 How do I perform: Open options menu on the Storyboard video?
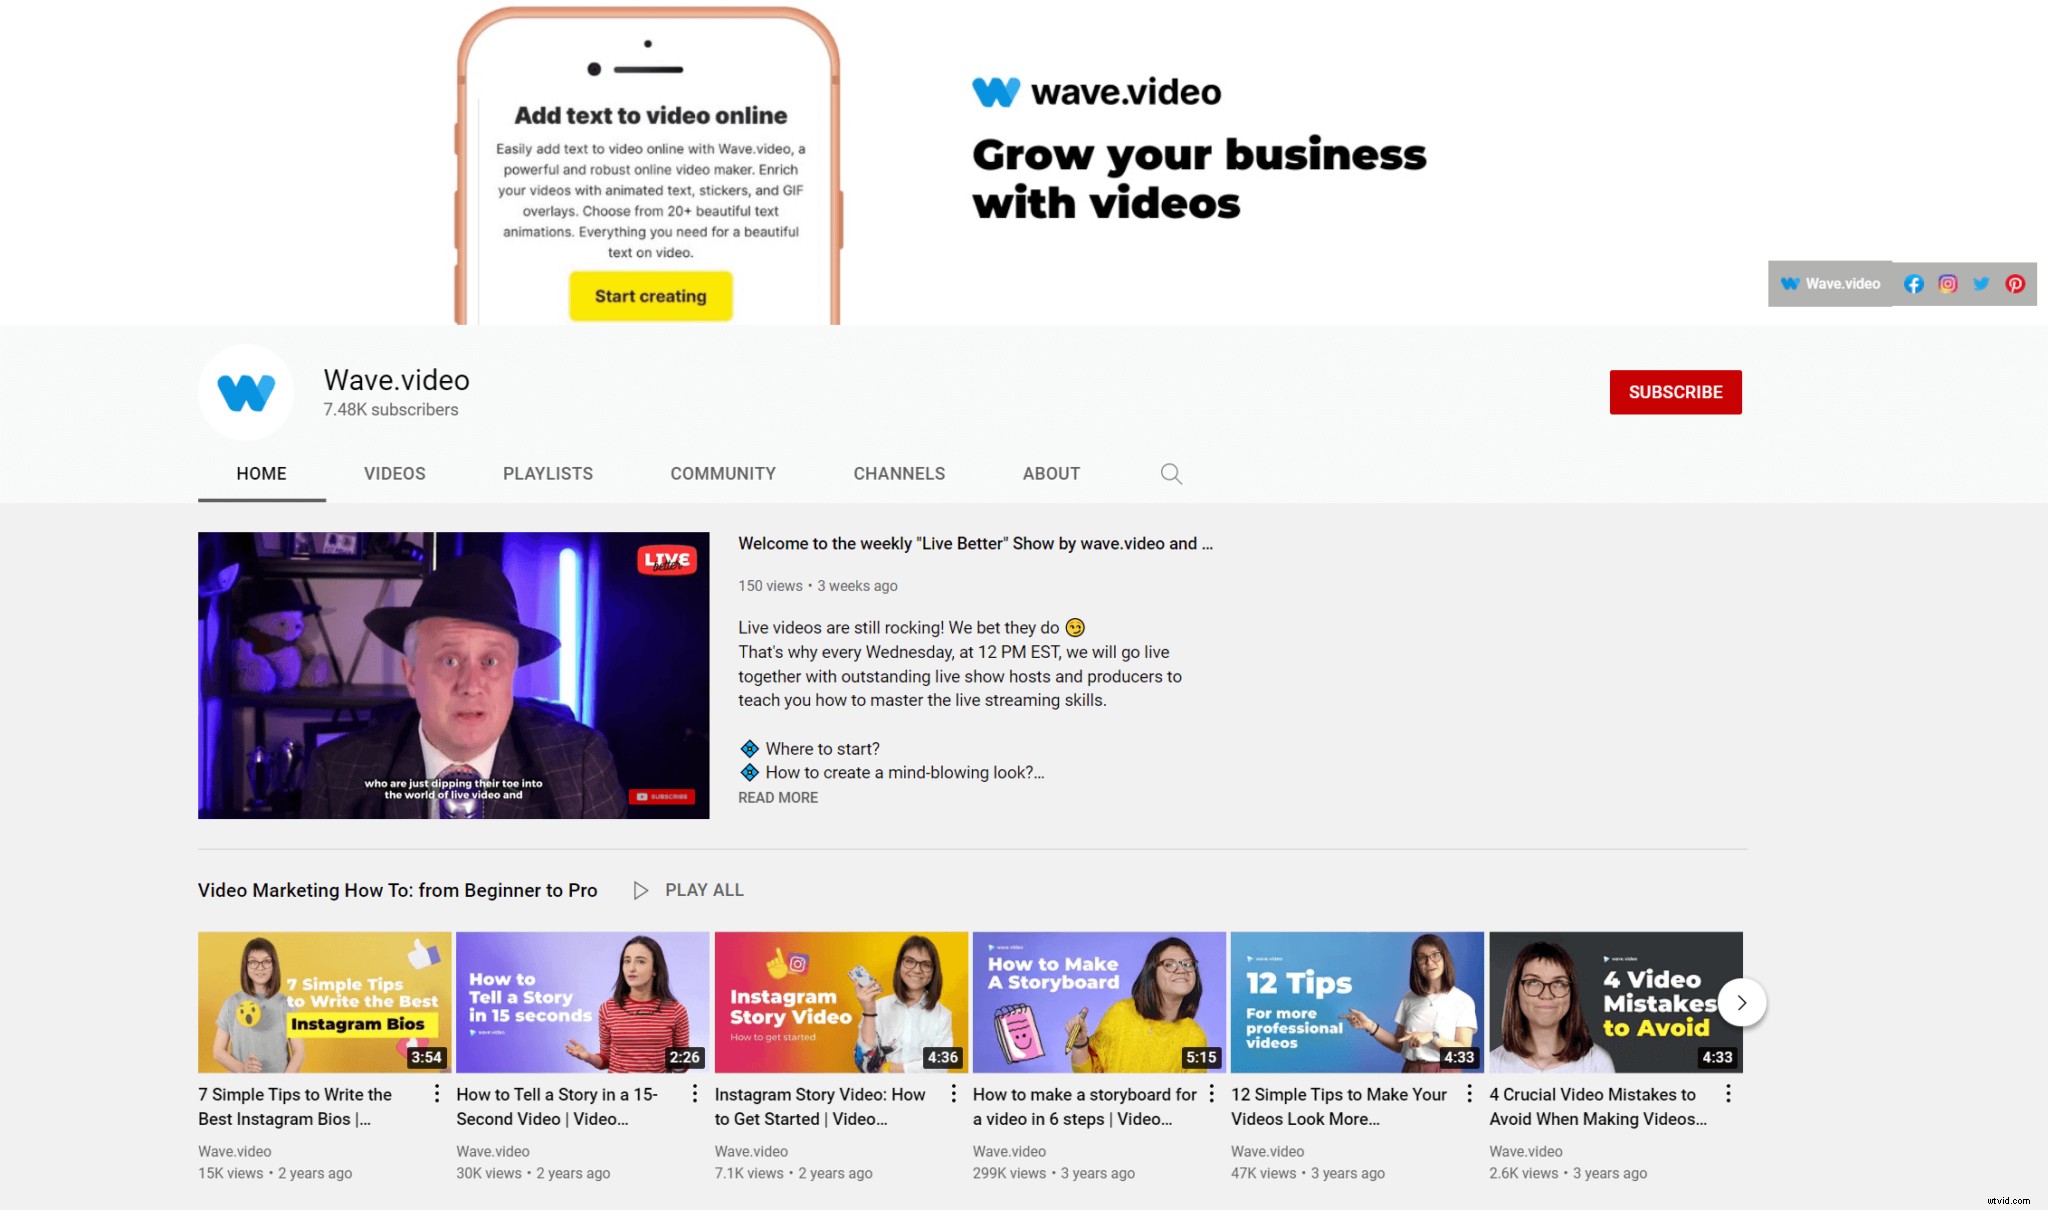pos(1210,1094)
